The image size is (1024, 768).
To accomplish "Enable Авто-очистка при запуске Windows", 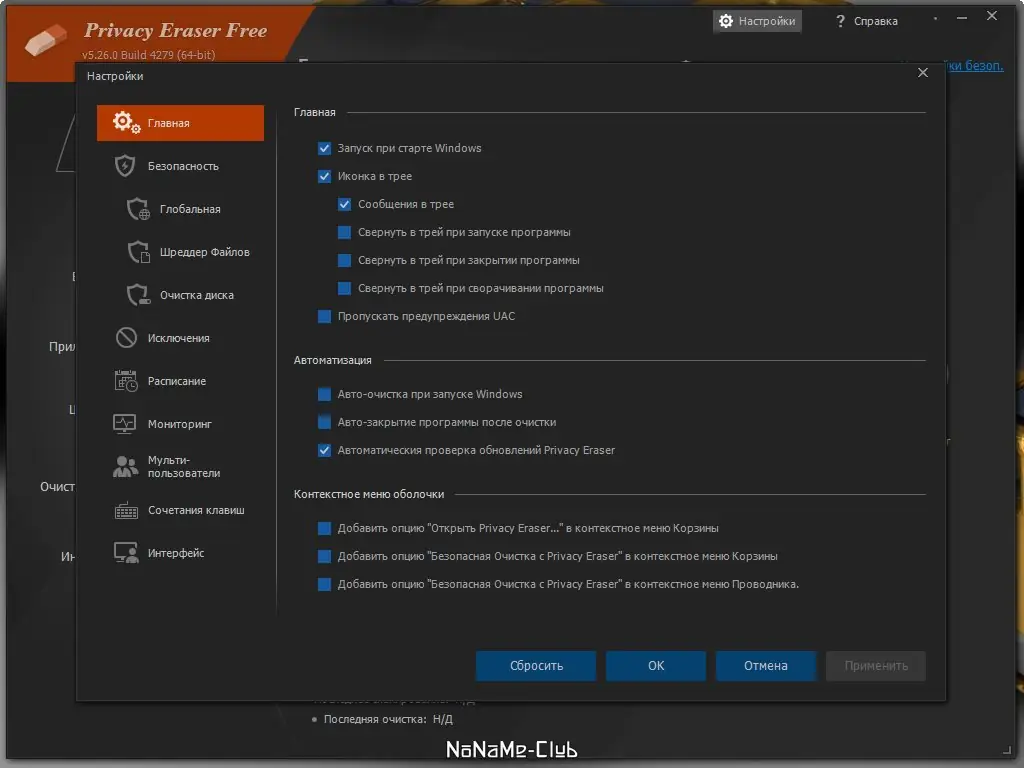I will coord(325,394).
